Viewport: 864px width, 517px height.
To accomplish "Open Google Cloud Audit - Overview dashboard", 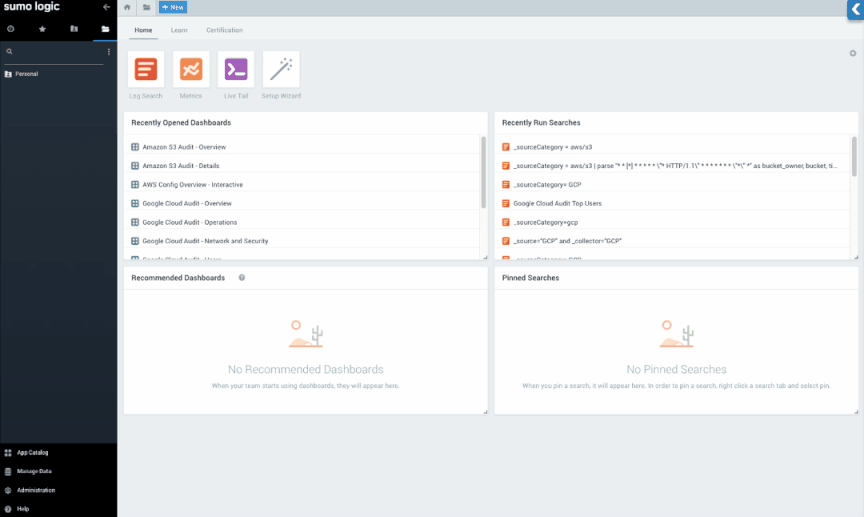I will [x=187, y=203].
